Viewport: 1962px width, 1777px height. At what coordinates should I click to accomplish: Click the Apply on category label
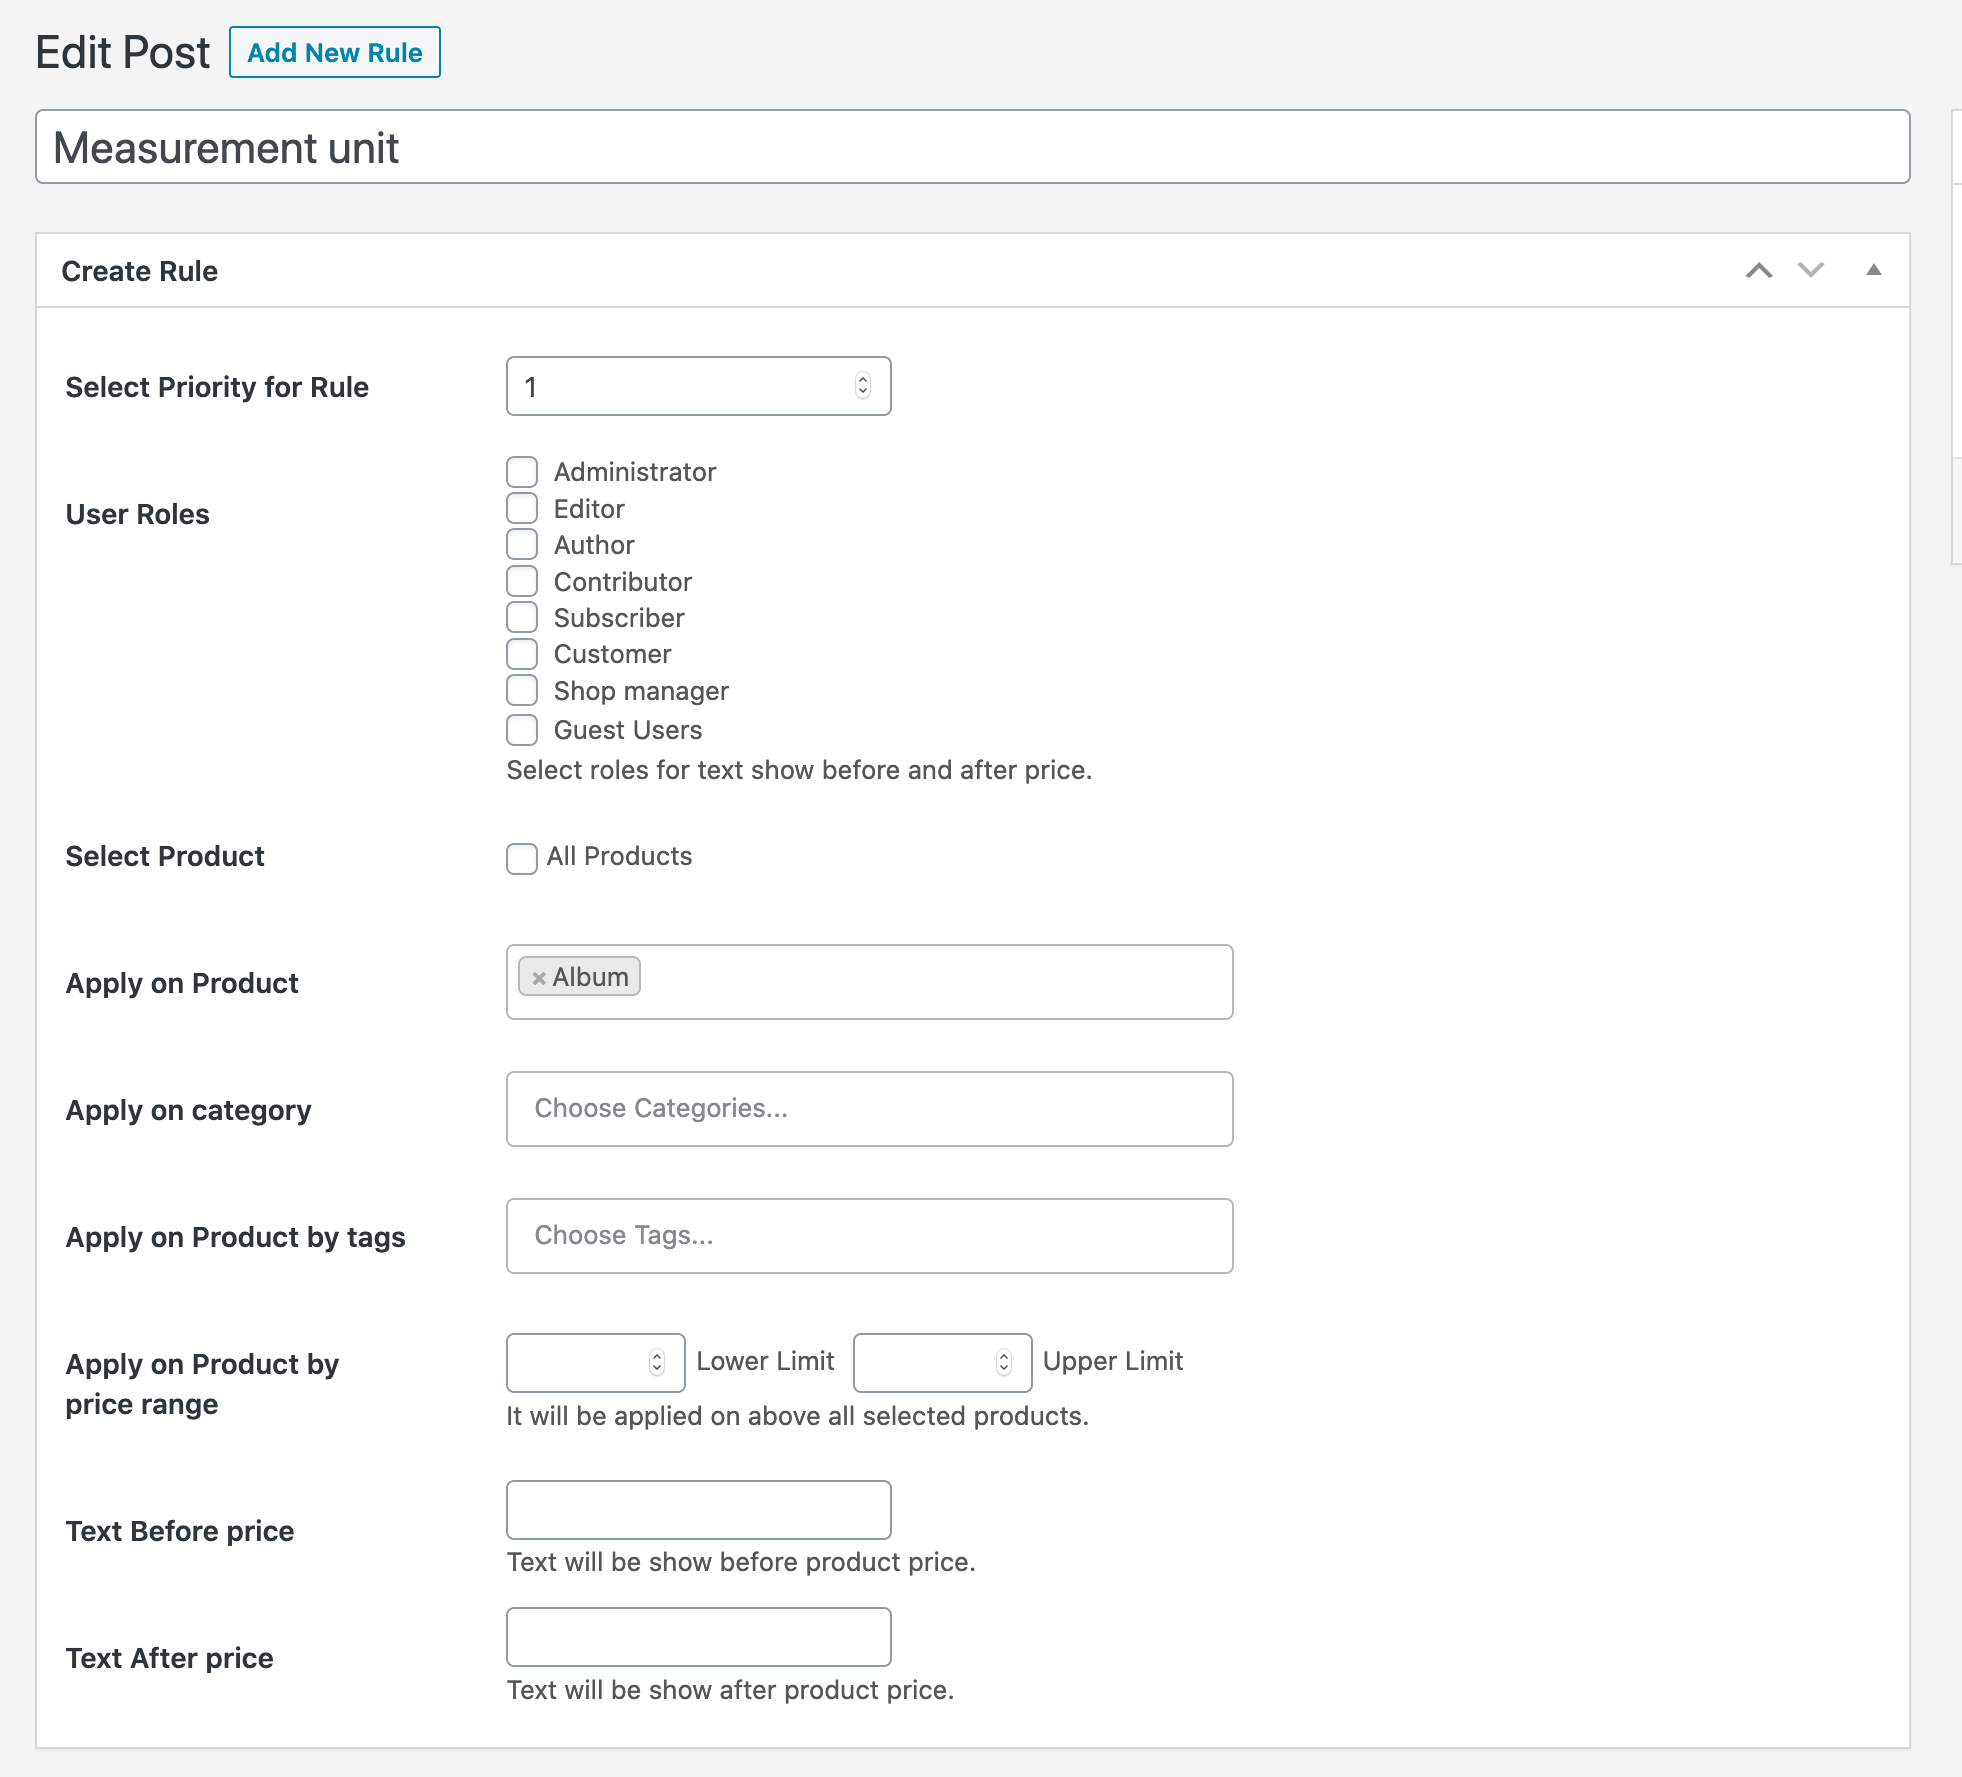point(189,1110)
